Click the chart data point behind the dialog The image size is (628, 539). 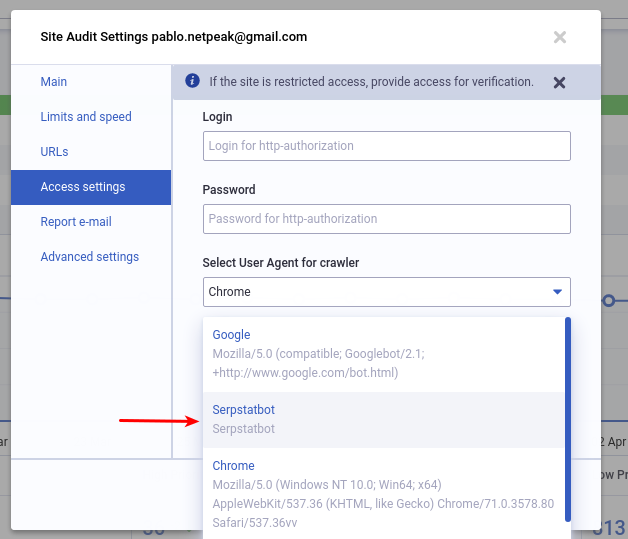click(x=608, y=300)
